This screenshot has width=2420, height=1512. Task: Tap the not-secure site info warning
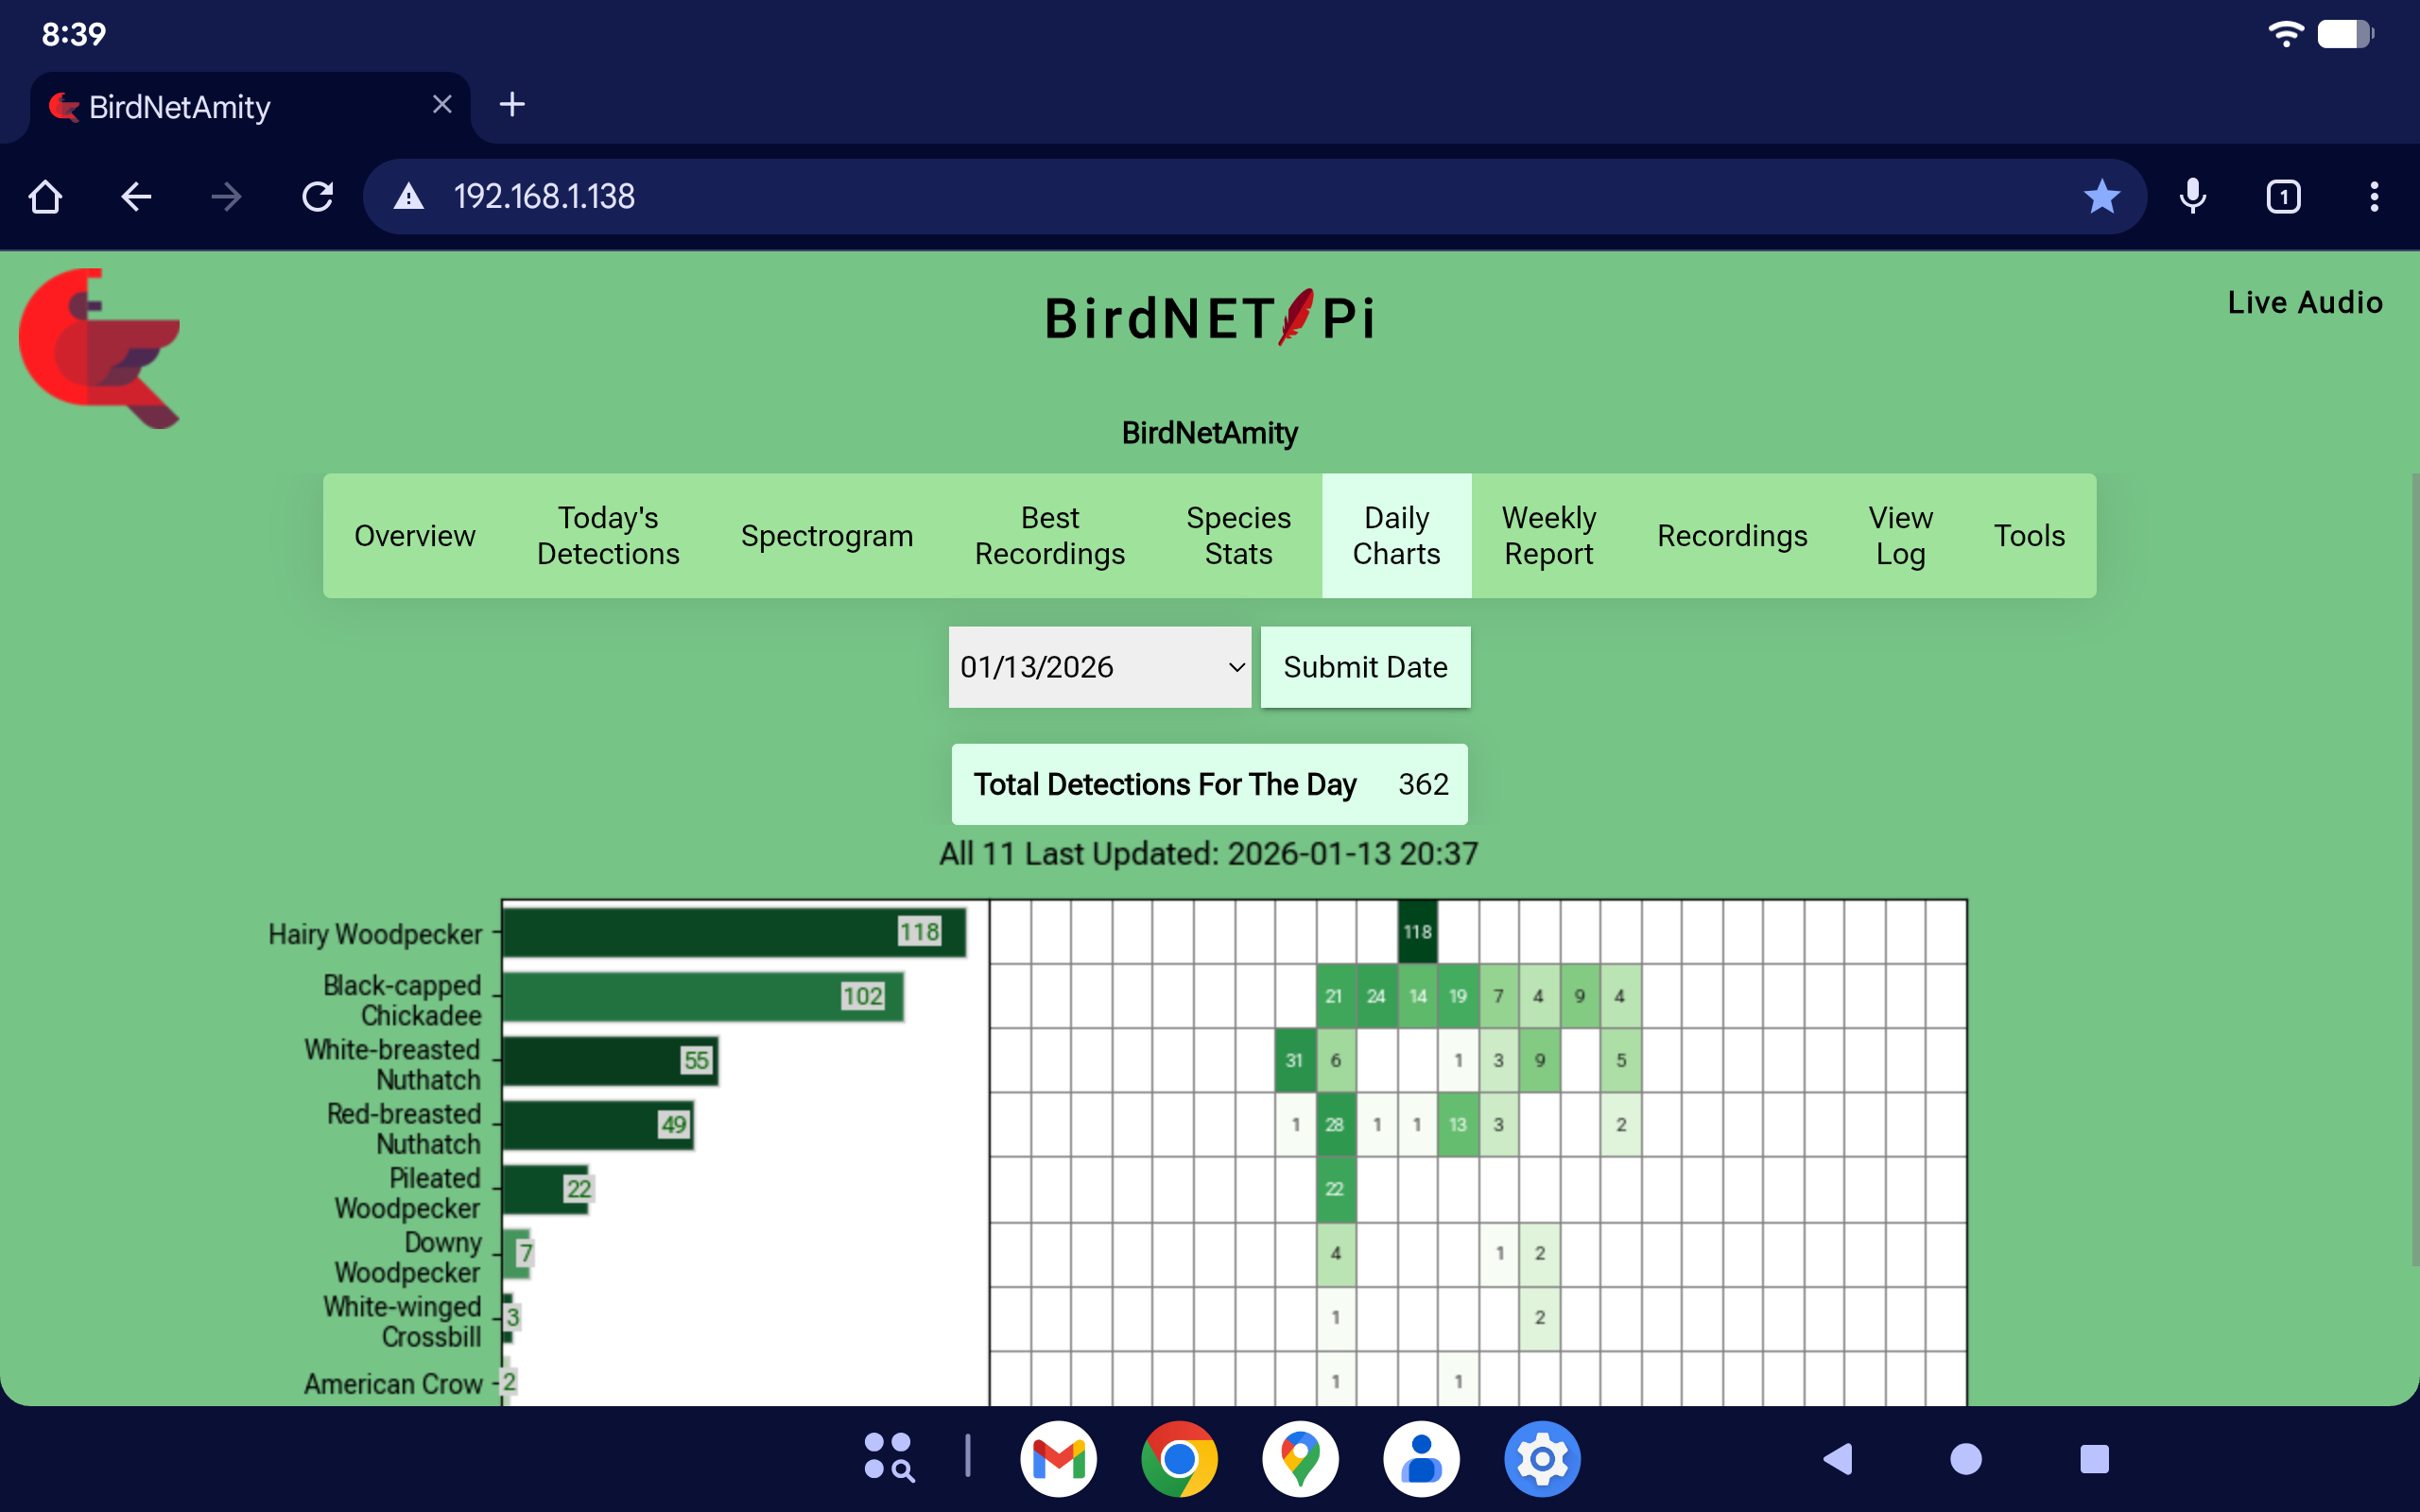pyautogui.click(x=408, y=196)
